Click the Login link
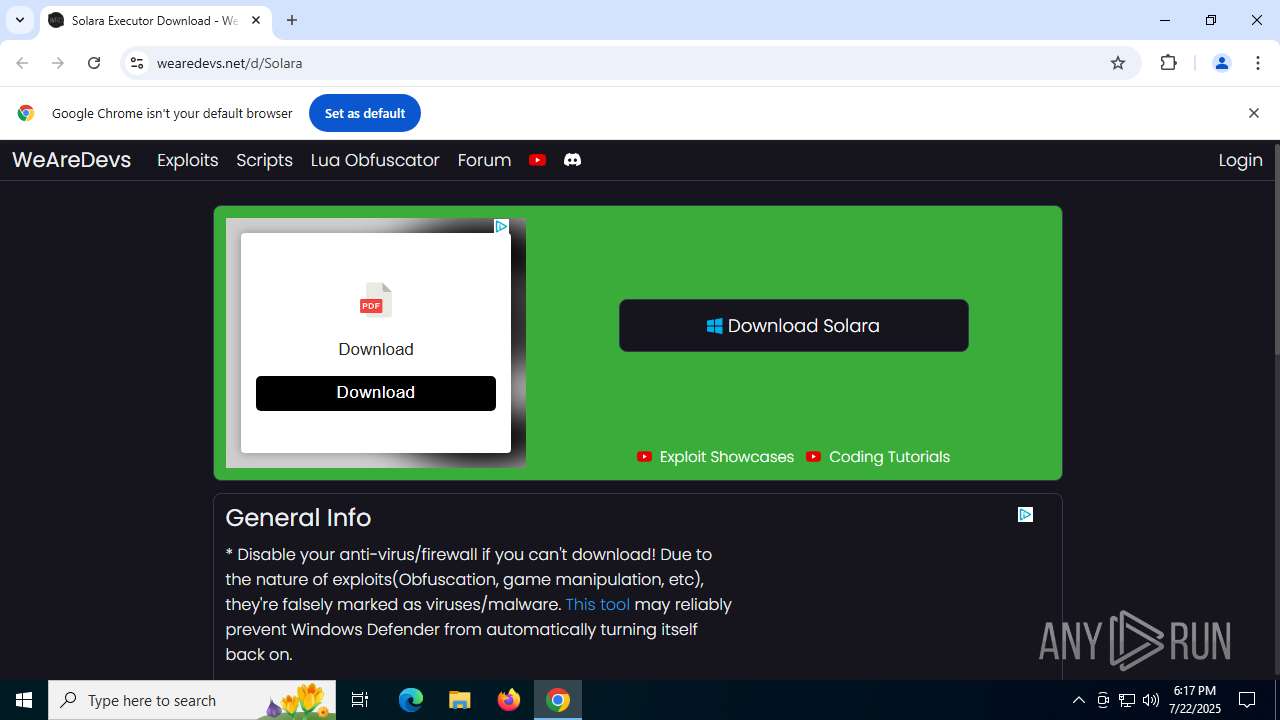1280x720 pixels. pos(1240,160)
